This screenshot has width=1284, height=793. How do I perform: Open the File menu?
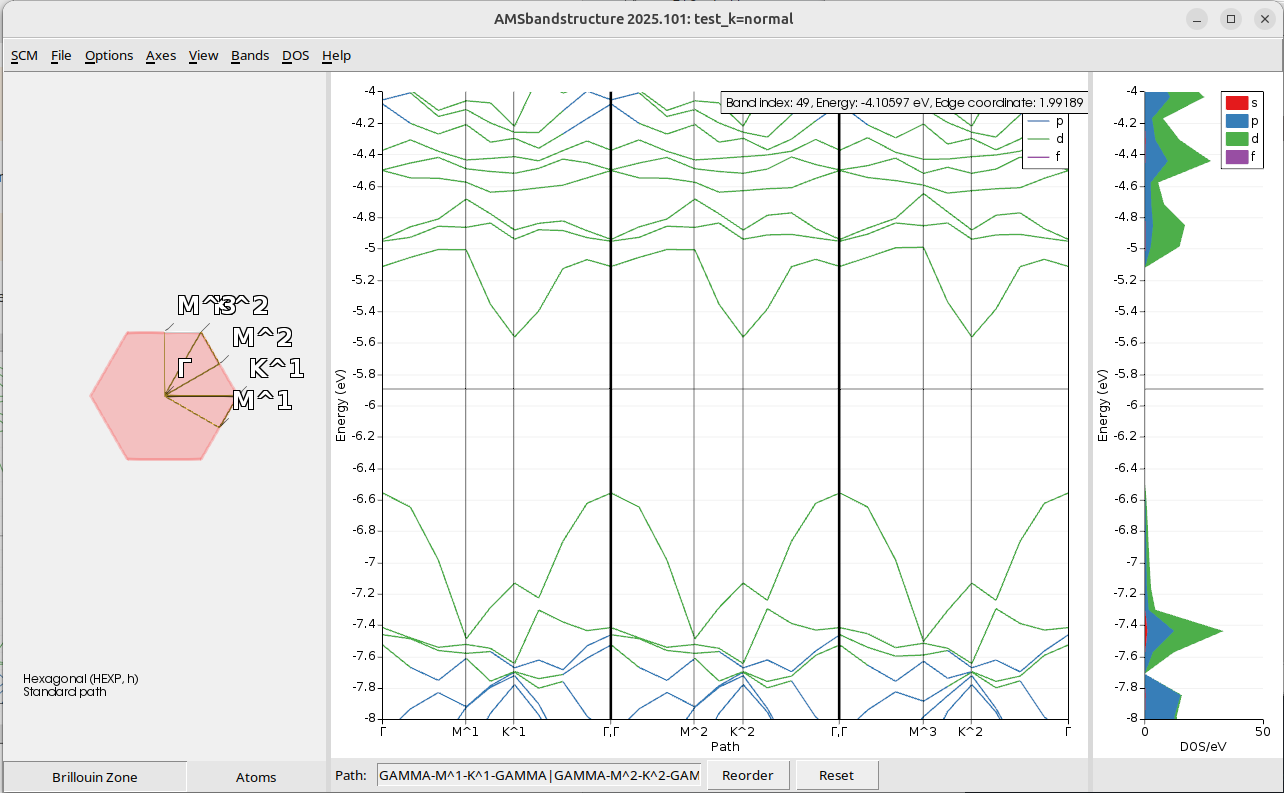pyautogui.click(x=61, y=55)
